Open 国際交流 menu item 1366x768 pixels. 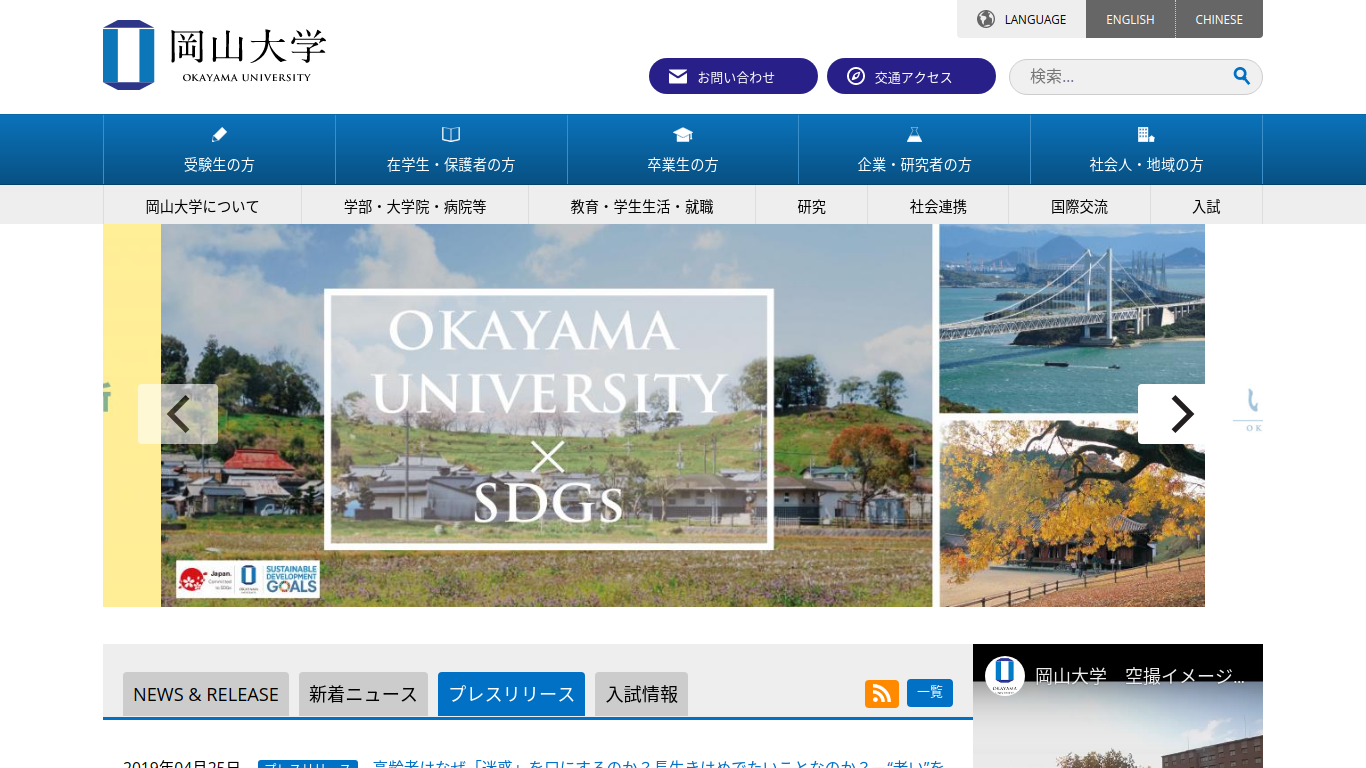click(1079, 206)
